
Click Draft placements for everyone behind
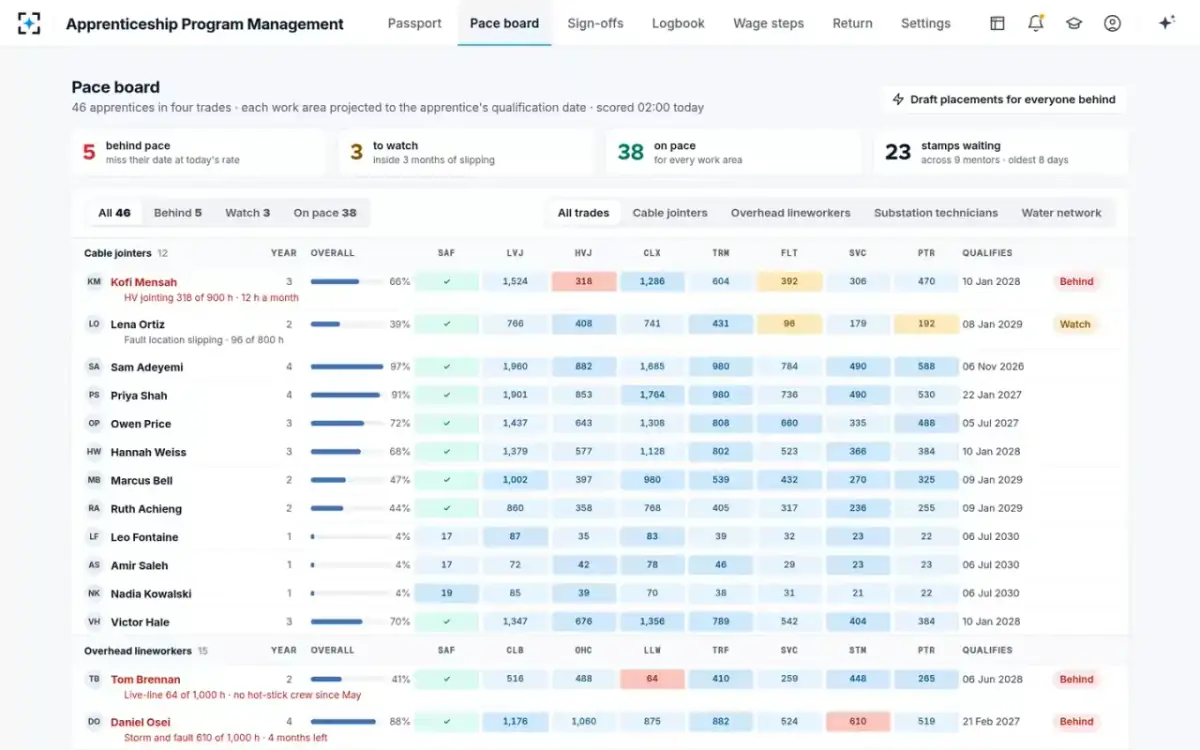[x=1004, y=100]
